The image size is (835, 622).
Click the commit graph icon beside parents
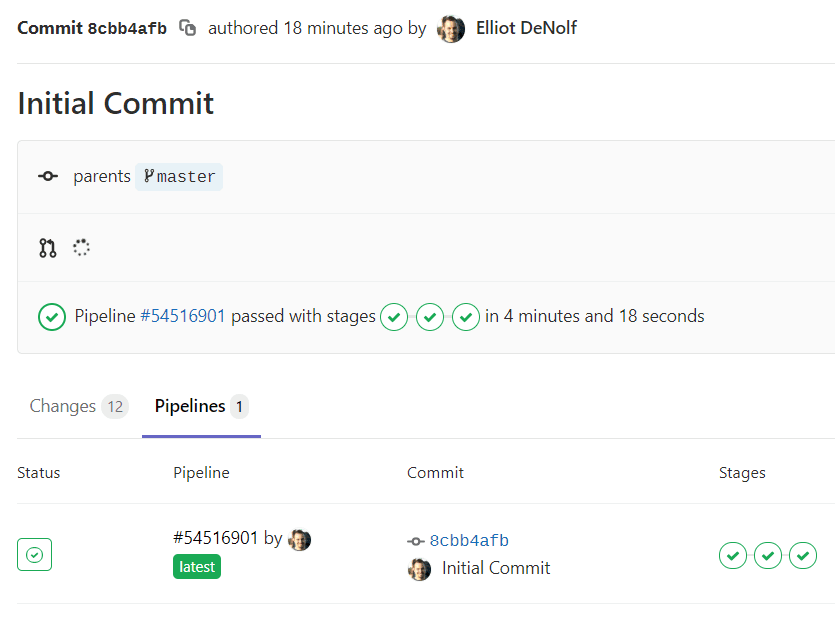(47, 177)
